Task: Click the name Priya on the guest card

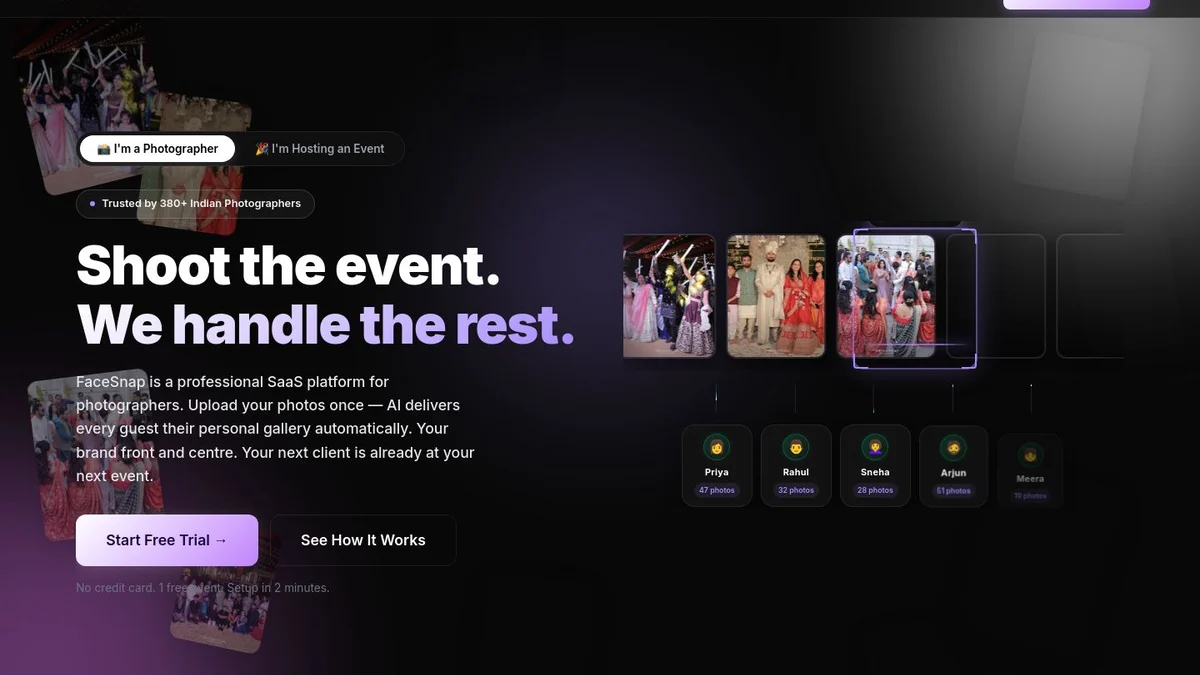Action: point(716,472)
